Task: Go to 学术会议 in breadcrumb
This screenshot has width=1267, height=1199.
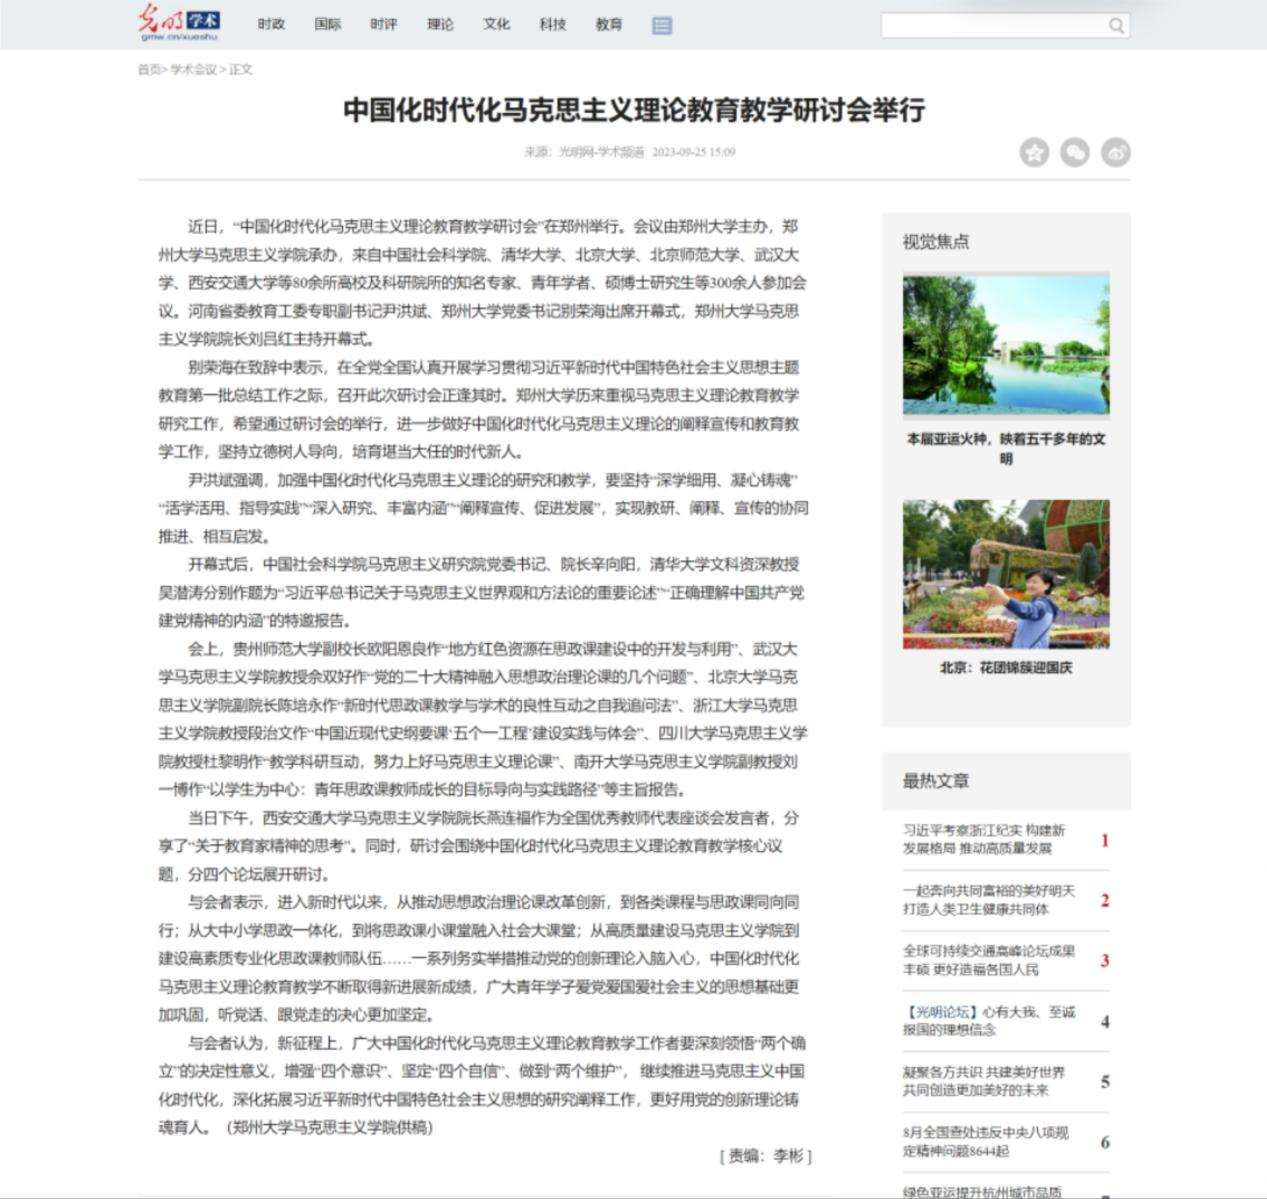Action: click(x=193, y=69)
